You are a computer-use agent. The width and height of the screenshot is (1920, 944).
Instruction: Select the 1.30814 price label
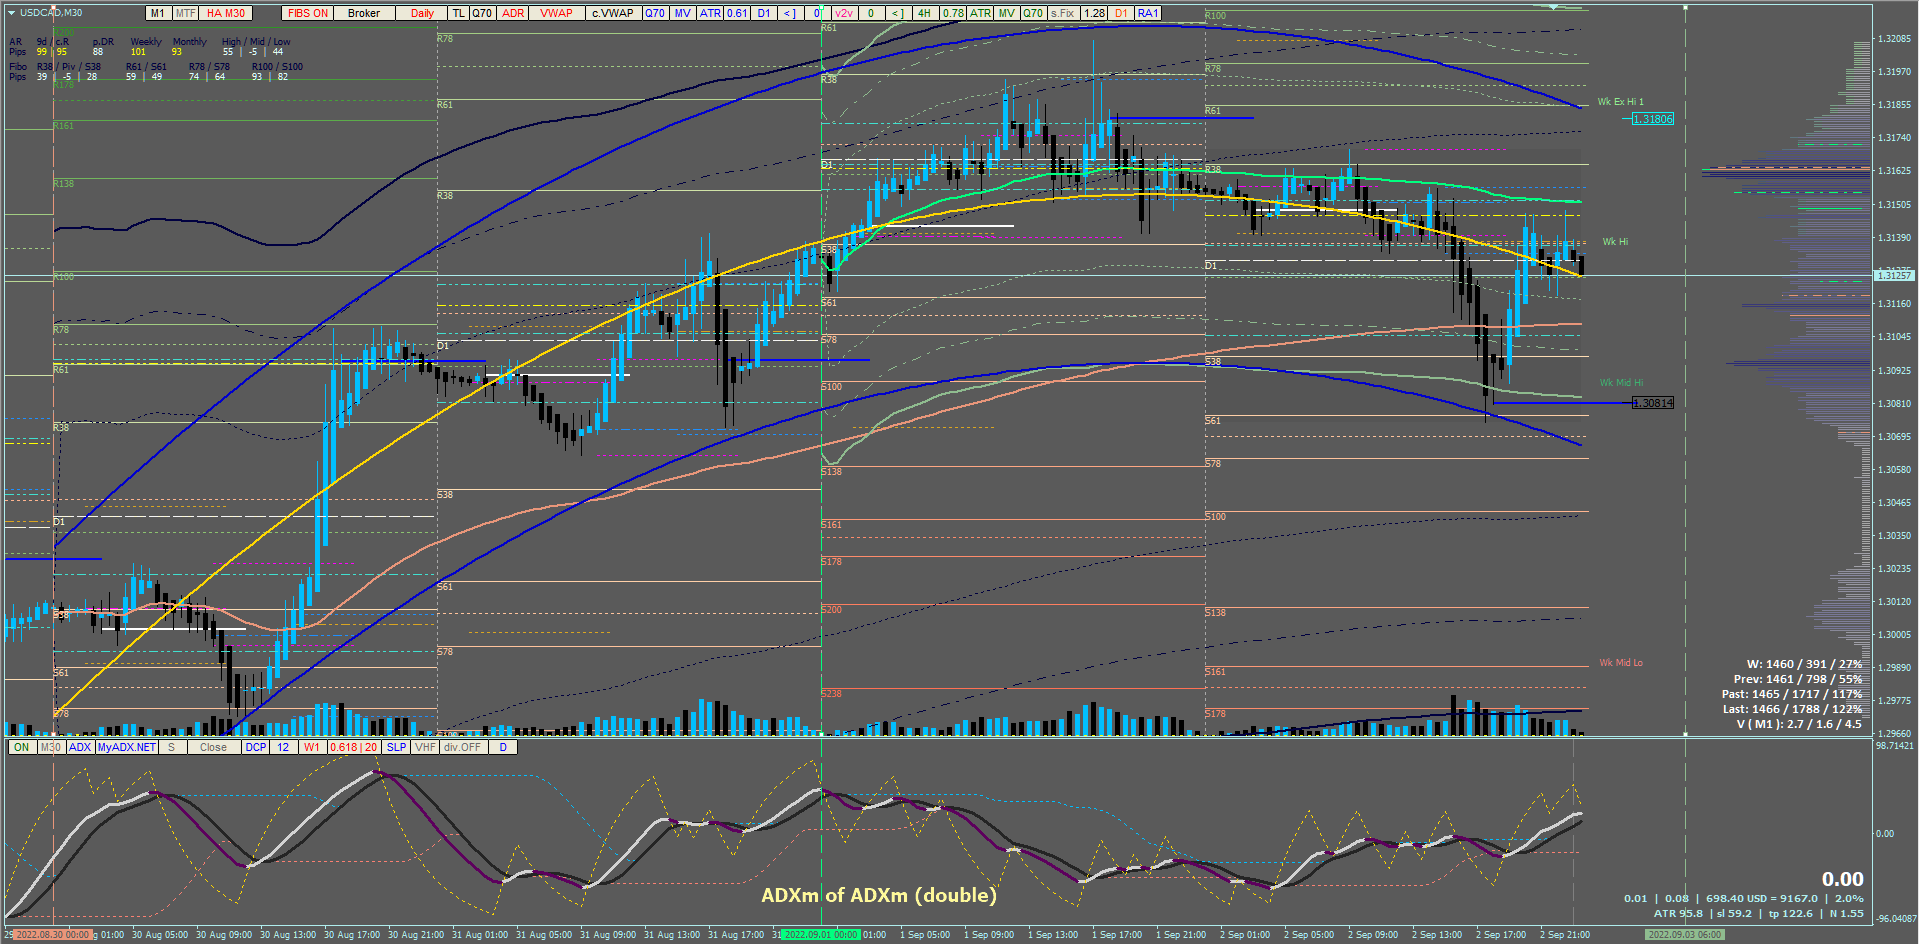pos(1653,403)
